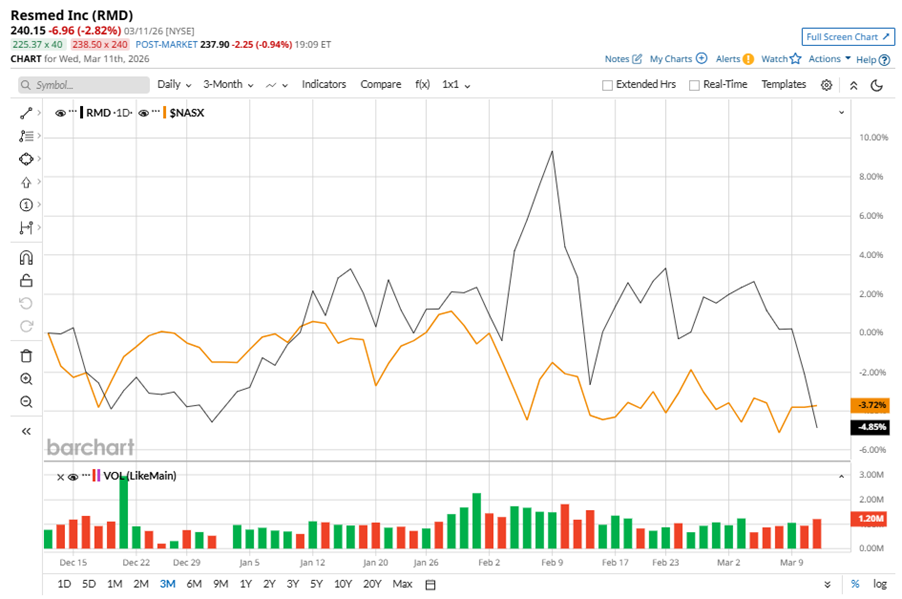Select the trend line drawing tool
Image resolution: width=902 pixels, height=599 pixels.
(26, 113)
